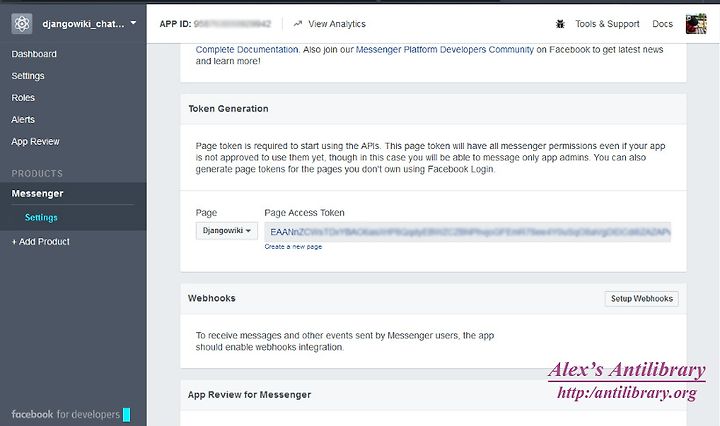Open the bug report icon
Screen dimensions: 720x426
coord(560,24)
